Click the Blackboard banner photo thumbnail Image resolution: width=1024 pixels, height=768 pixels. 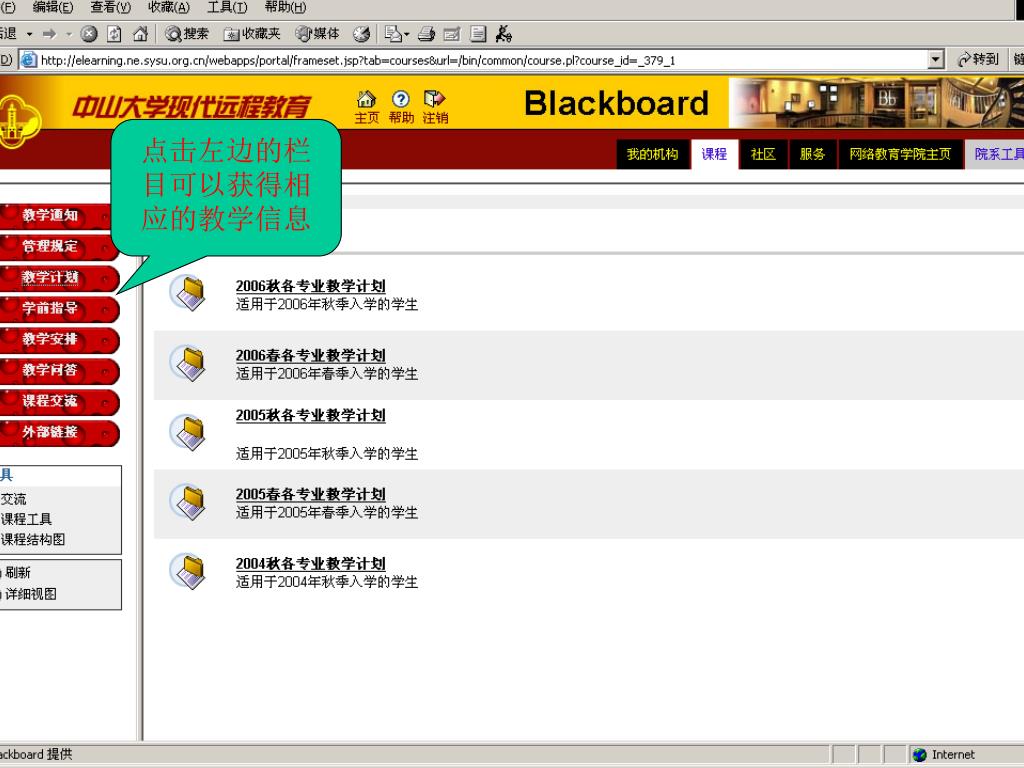(876, 103)
